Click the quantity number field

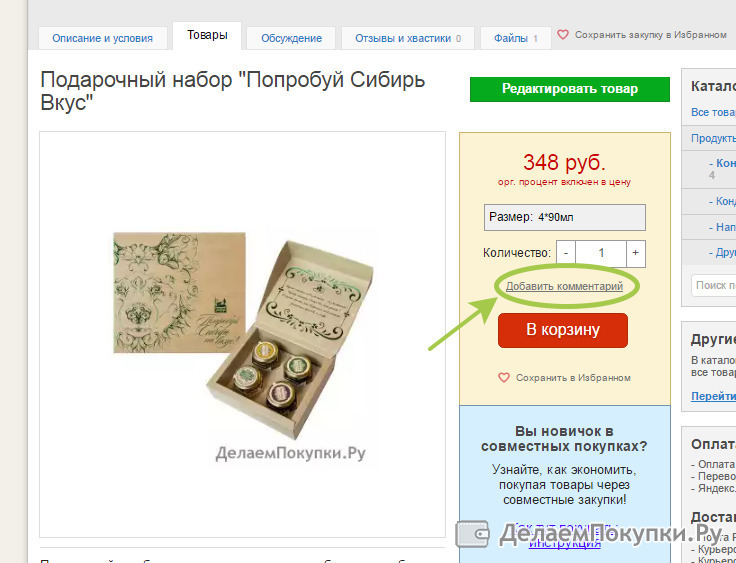coord(601,253)
